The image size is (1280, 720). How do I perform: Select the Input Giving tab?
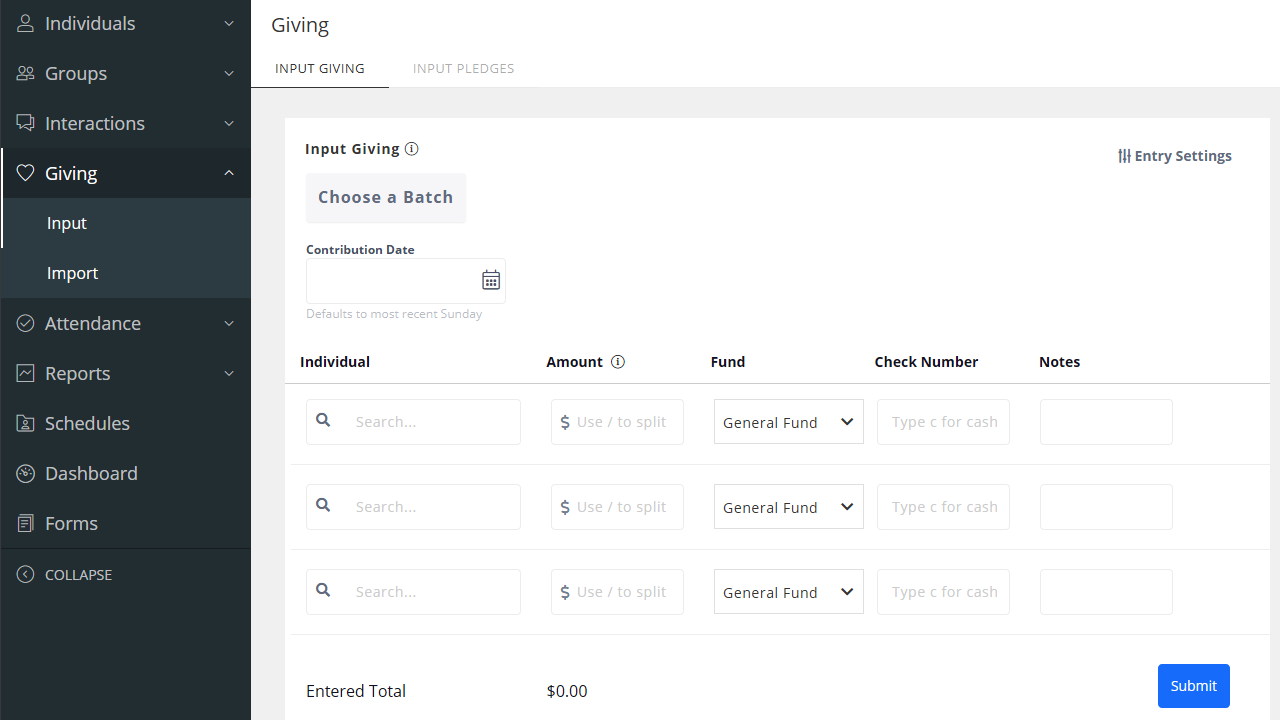(x=319, y=68)
